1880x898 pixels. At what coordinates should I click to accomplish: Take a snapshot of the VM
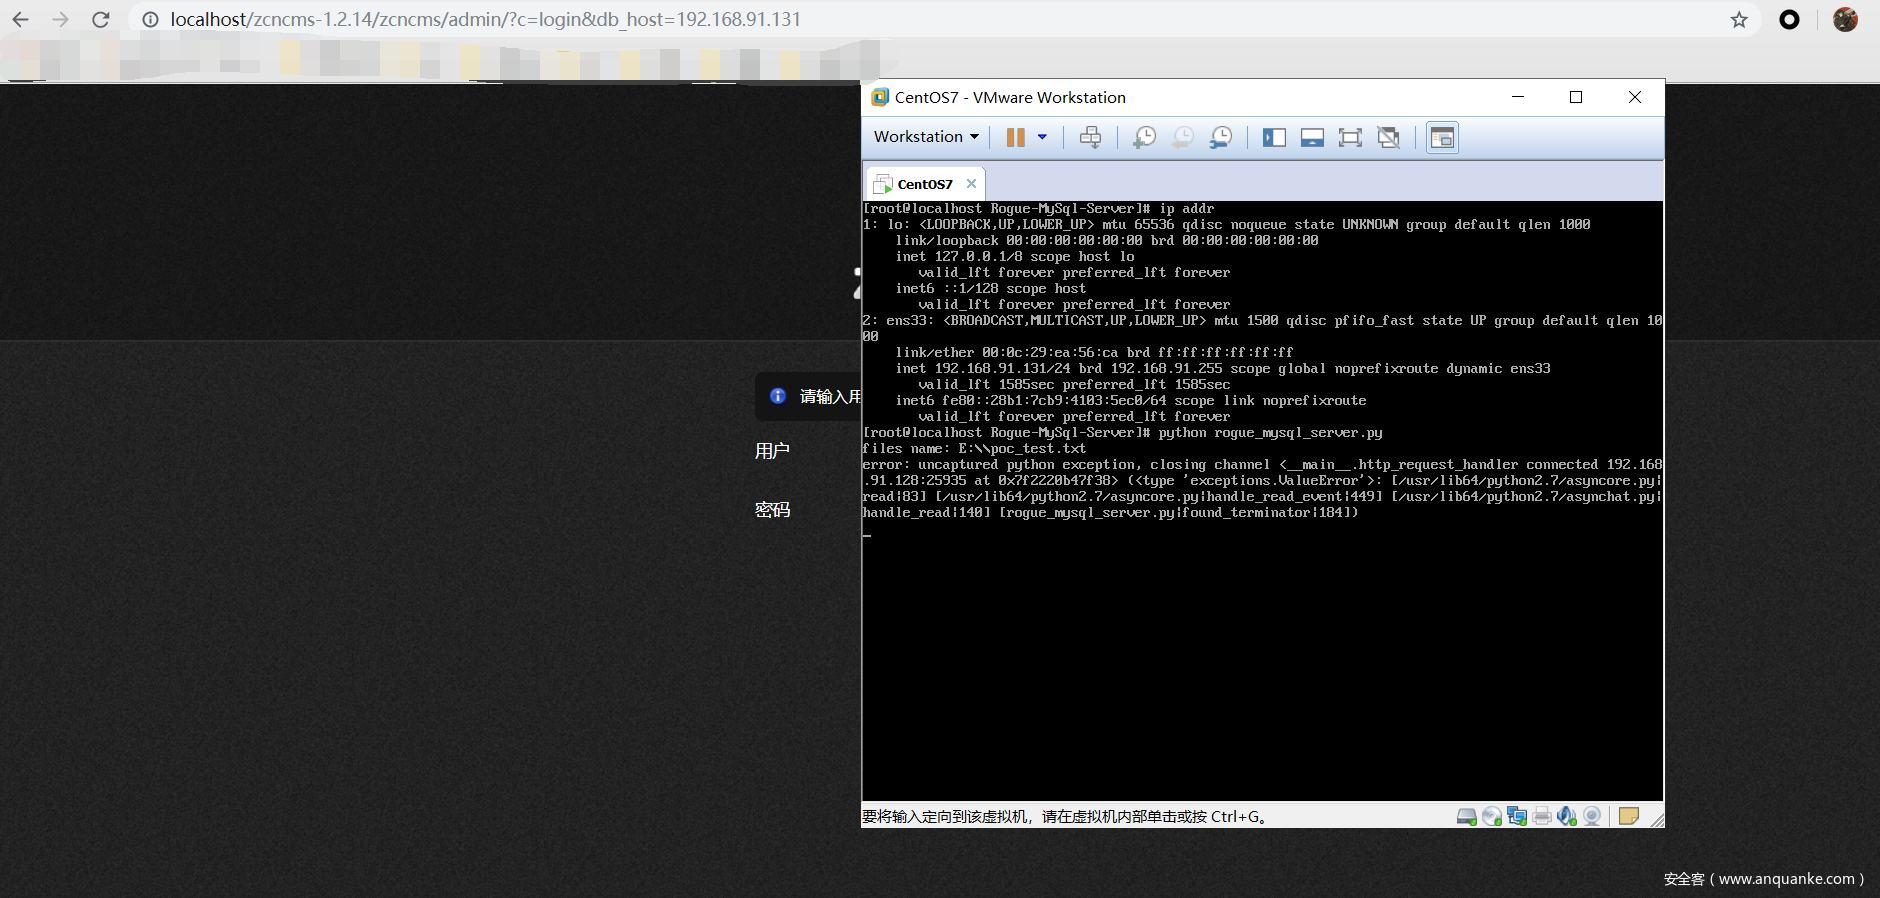pos(1144,137)
